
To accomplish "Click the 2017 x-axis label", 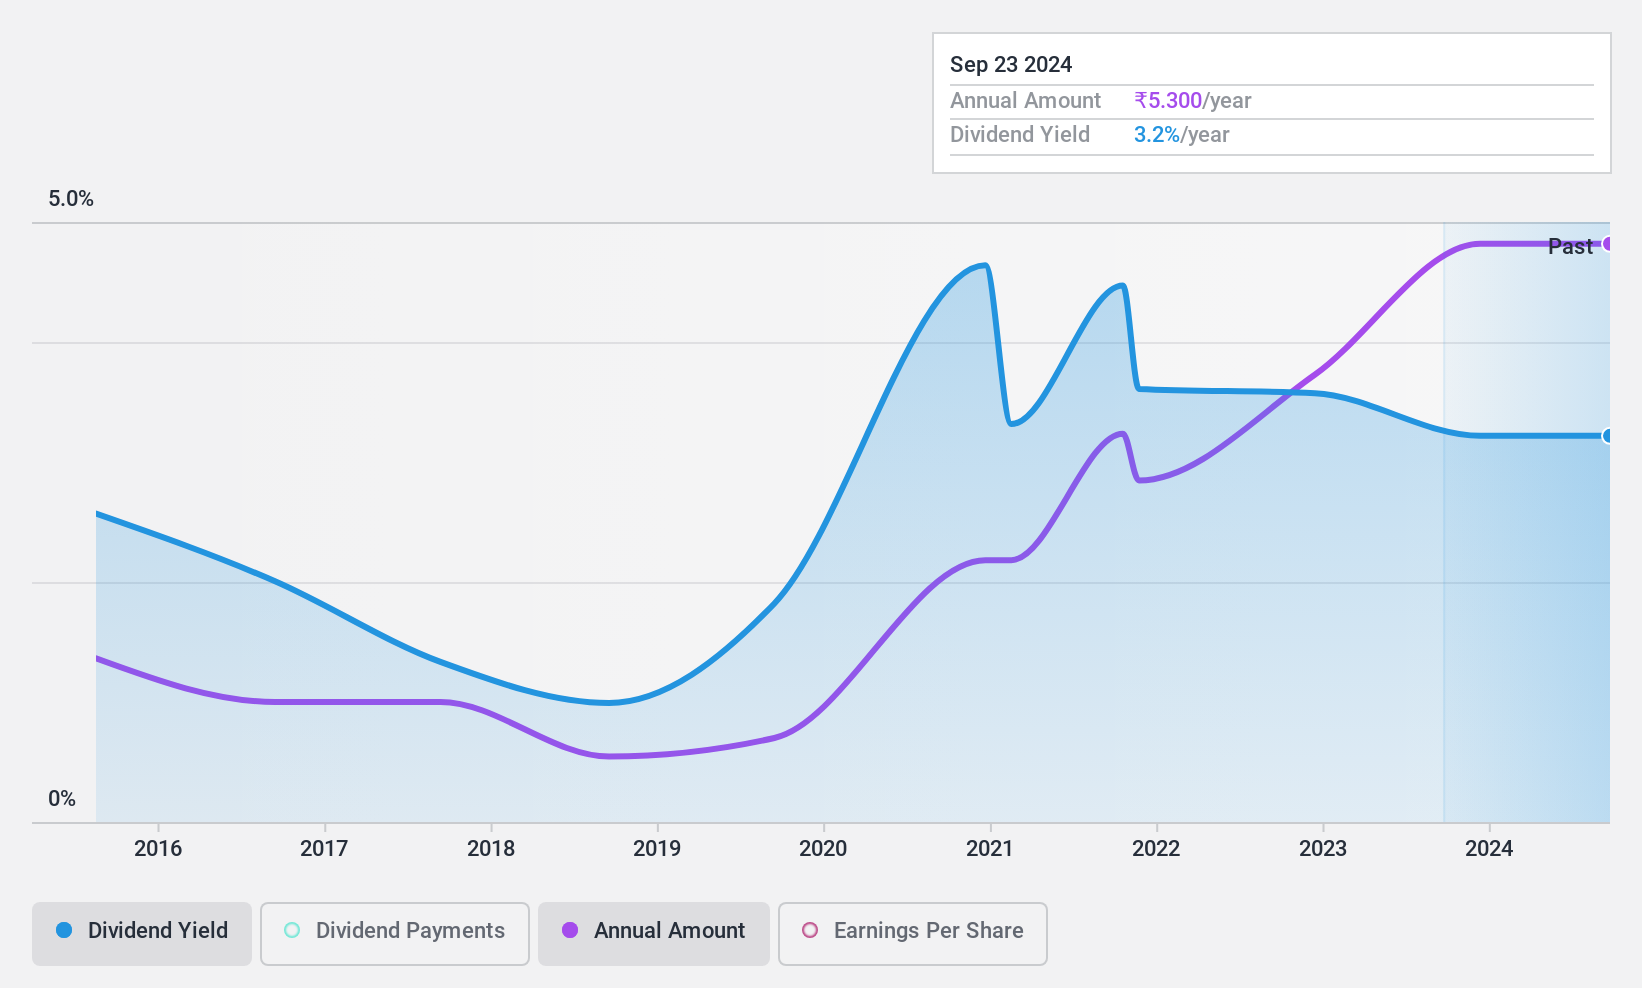I will 324,848.
